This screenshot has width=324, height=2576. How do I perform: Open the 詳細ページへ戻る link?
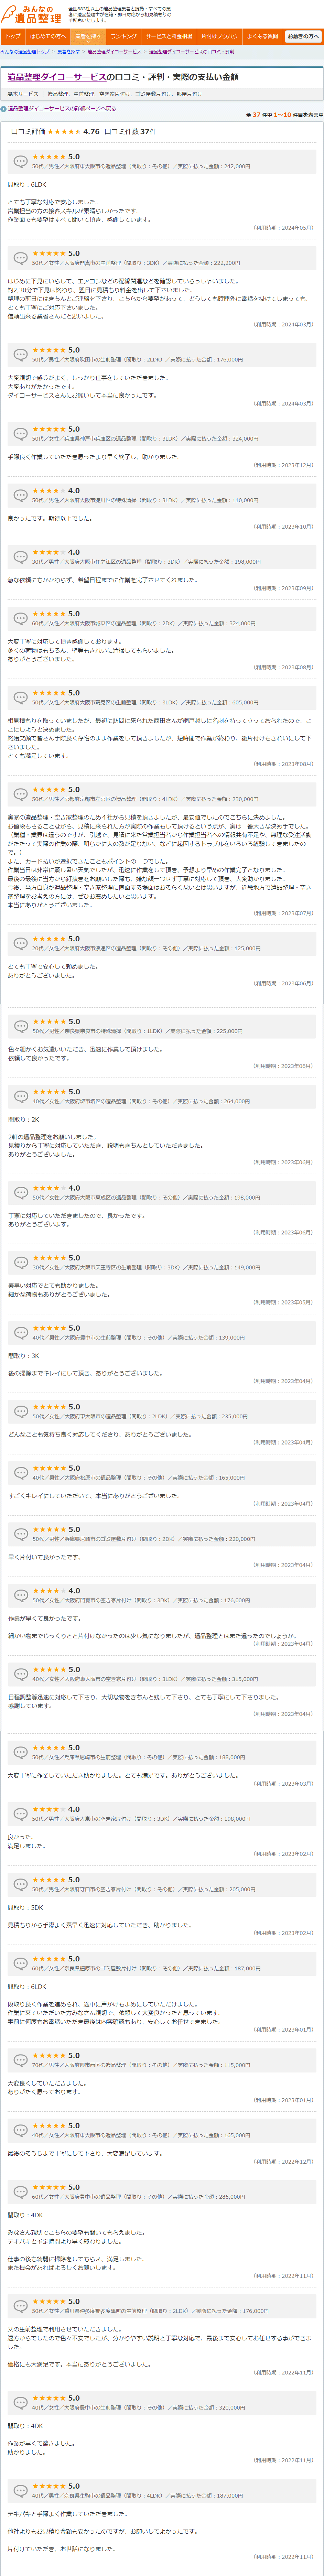(62, 108)
